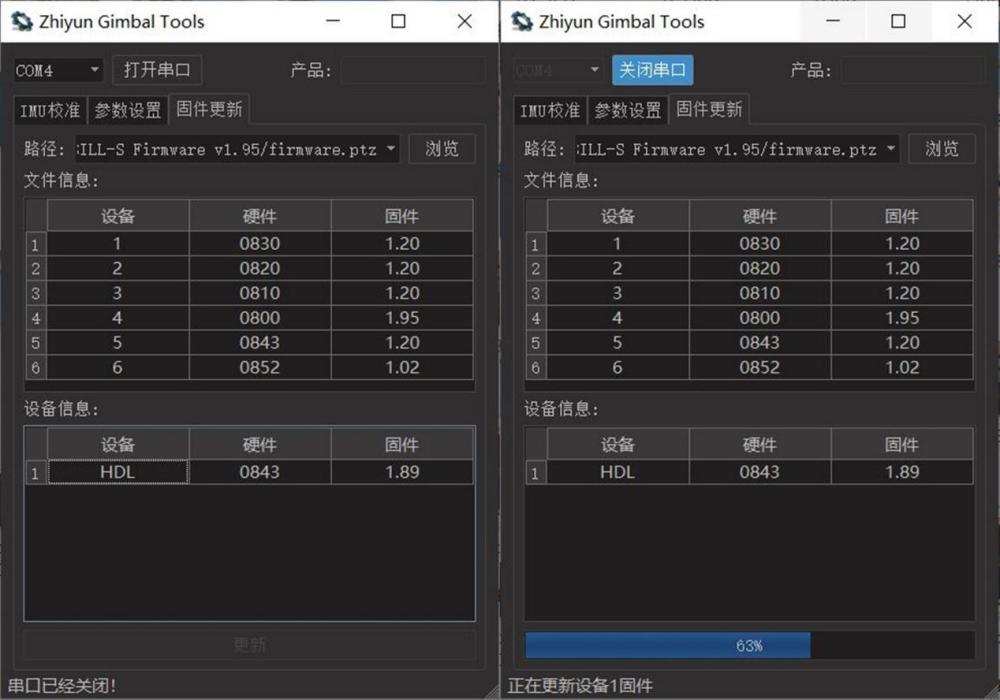This screenshot has width=1000, height=700.
Task: Open the disabled COM4 dropdown in right window
Action: point(557,70)
